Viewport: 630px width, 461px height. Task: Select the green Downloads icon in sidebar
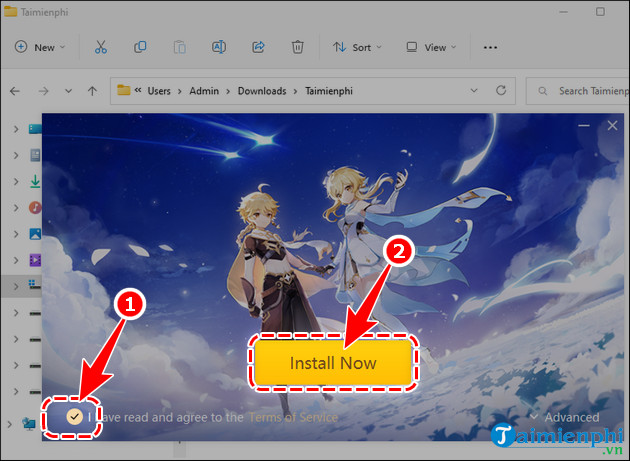coord(35,181)
